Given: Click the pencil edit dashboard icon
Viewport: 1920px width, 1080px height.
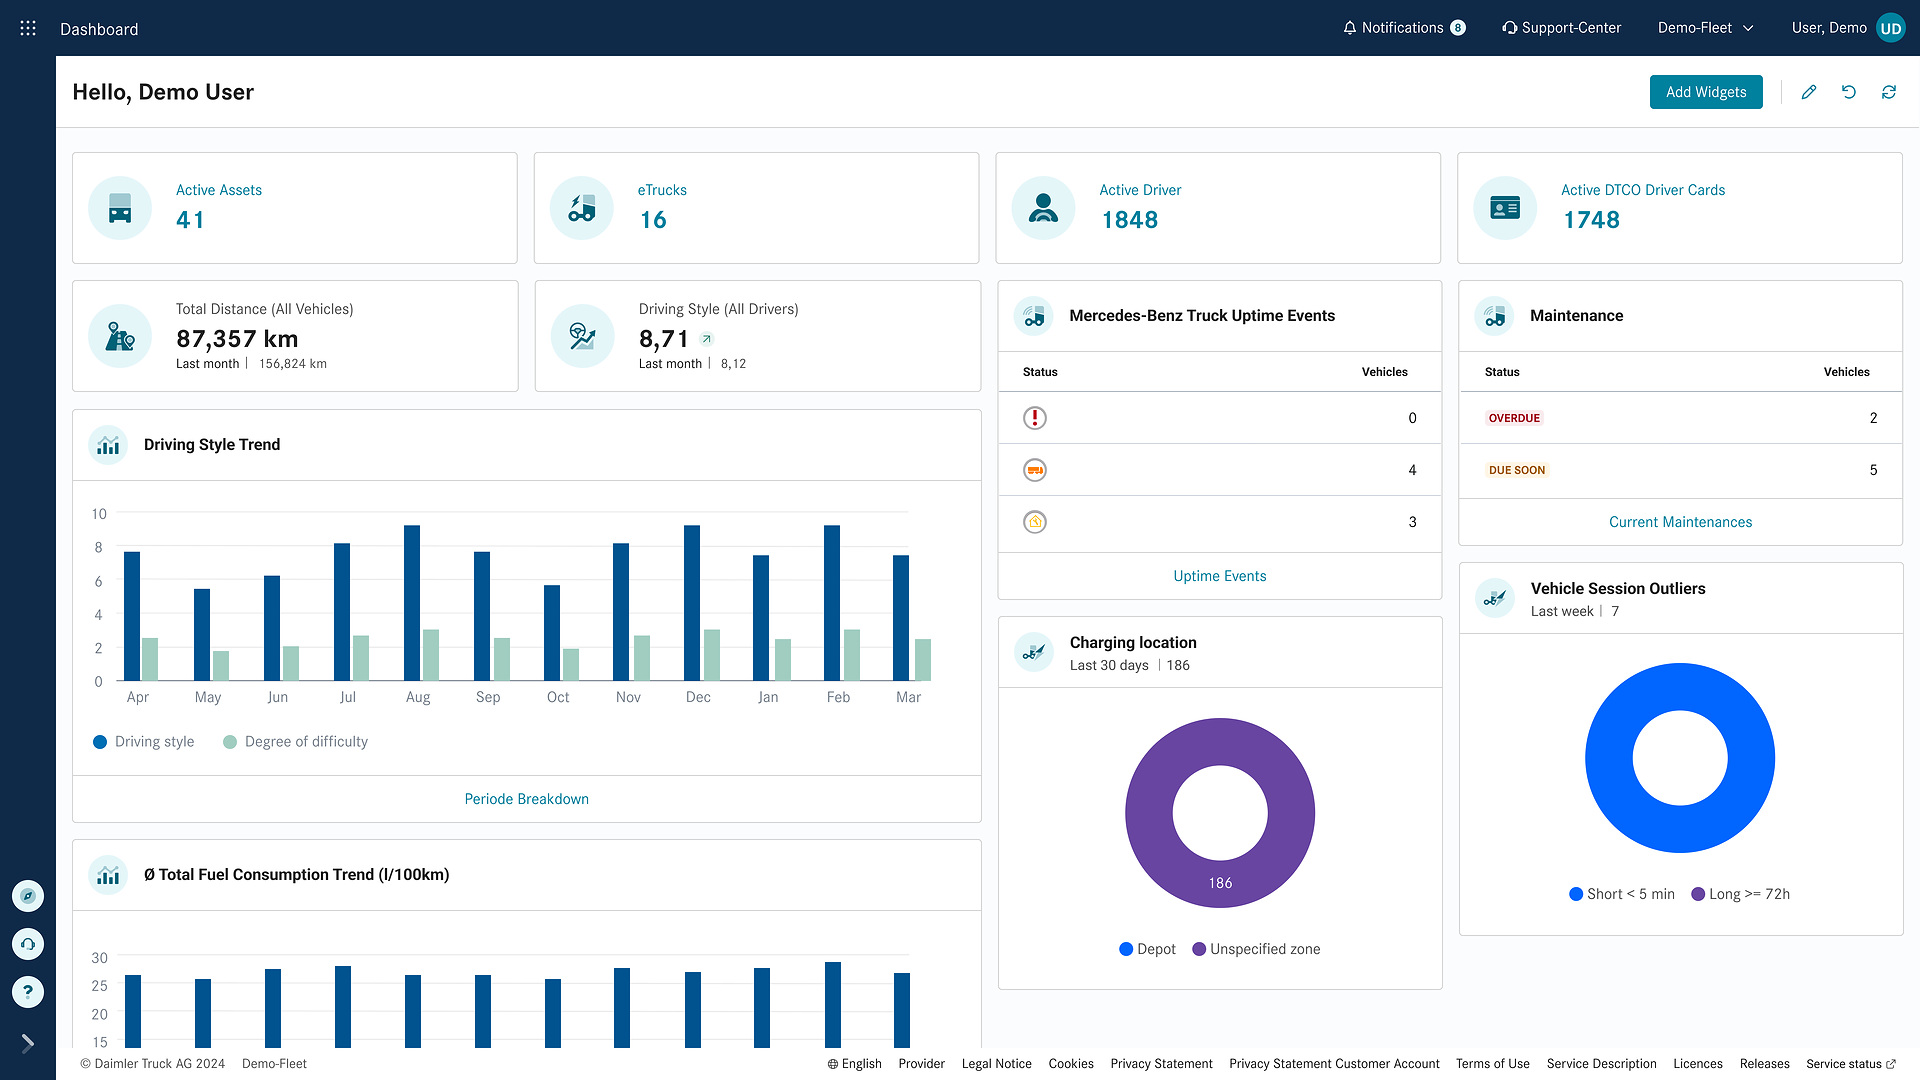Looking at the screenshot, I should (1809, 92).
